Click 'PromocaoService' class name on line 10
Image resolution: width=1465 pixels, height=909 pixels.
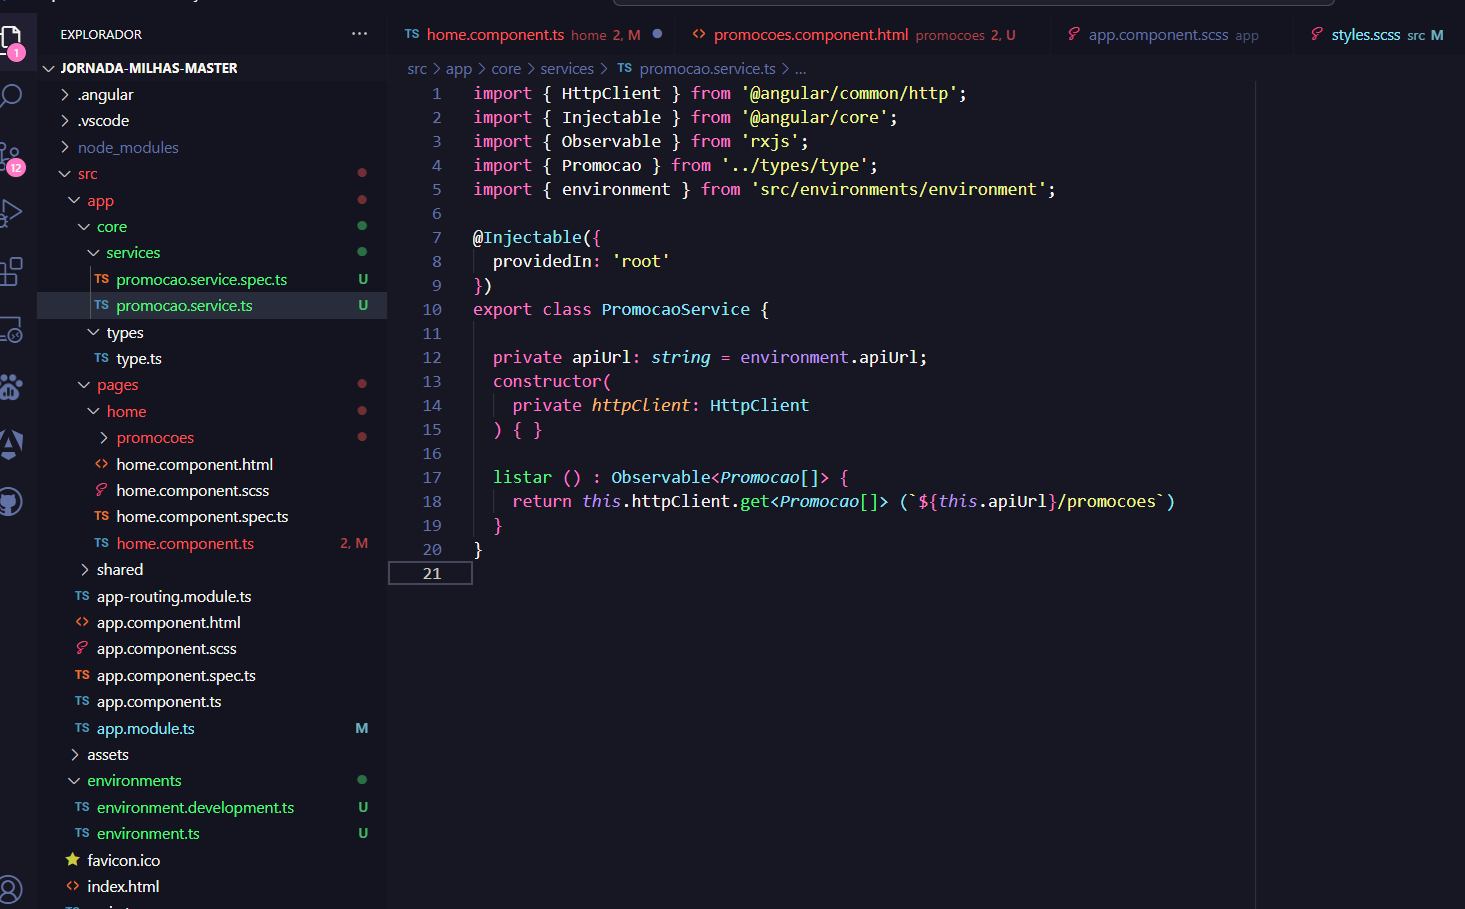676,309
